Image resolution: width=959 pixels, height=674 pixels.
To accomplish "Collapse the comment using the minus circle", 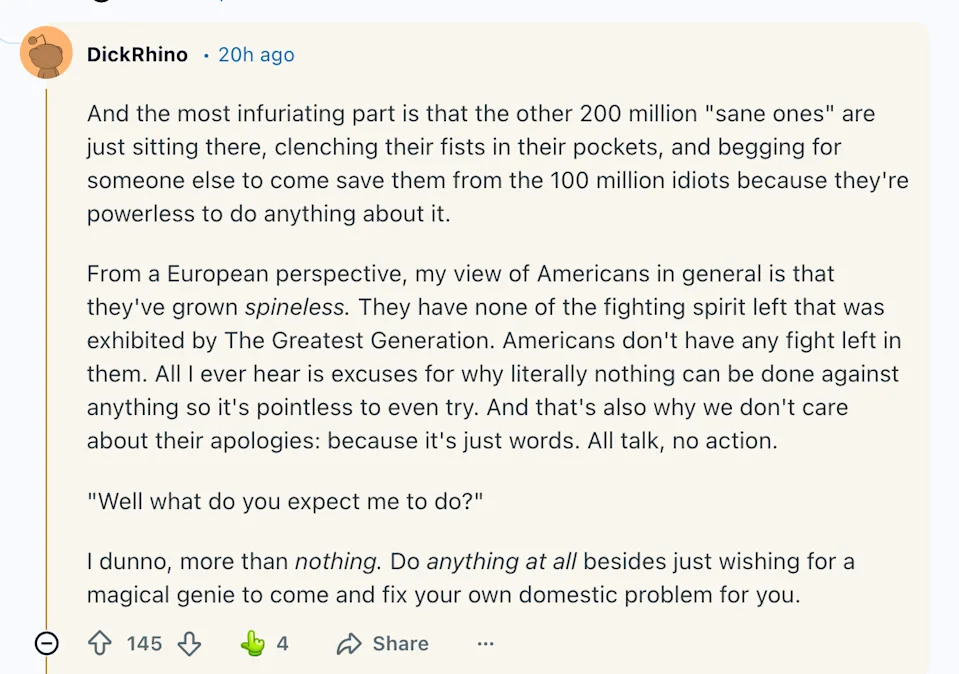I will pos(45,644).
